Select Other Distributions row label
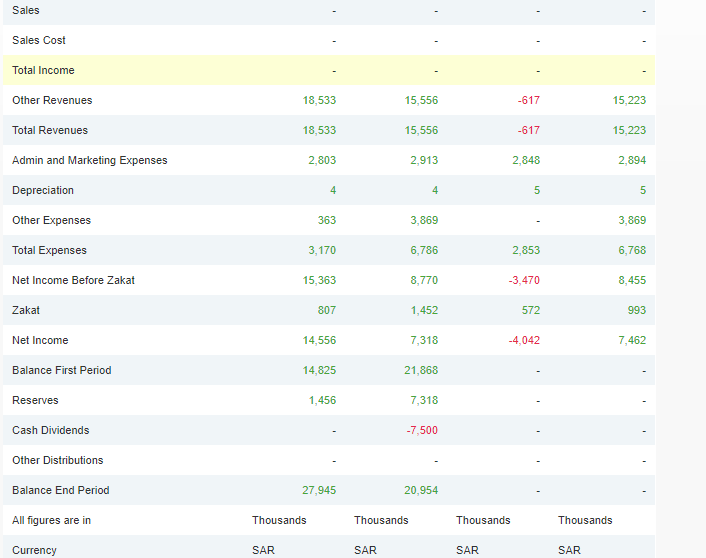This screenshot has height=558, width=706. [x=58, y=460]
